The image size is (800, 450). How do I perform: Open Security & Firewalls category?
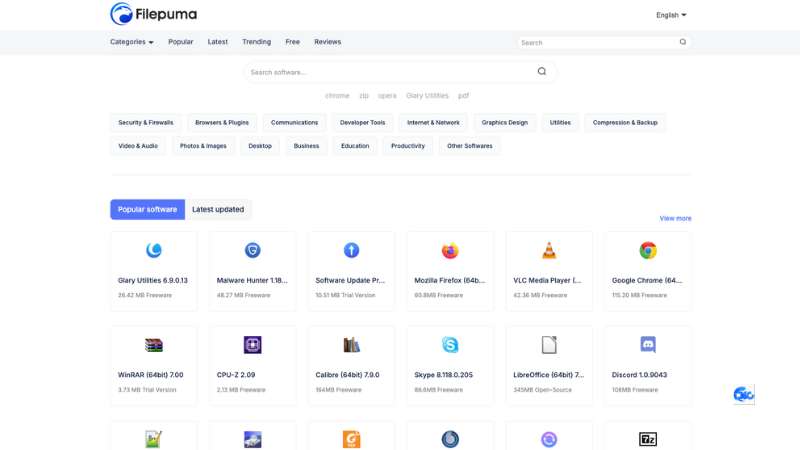[146, 122]
